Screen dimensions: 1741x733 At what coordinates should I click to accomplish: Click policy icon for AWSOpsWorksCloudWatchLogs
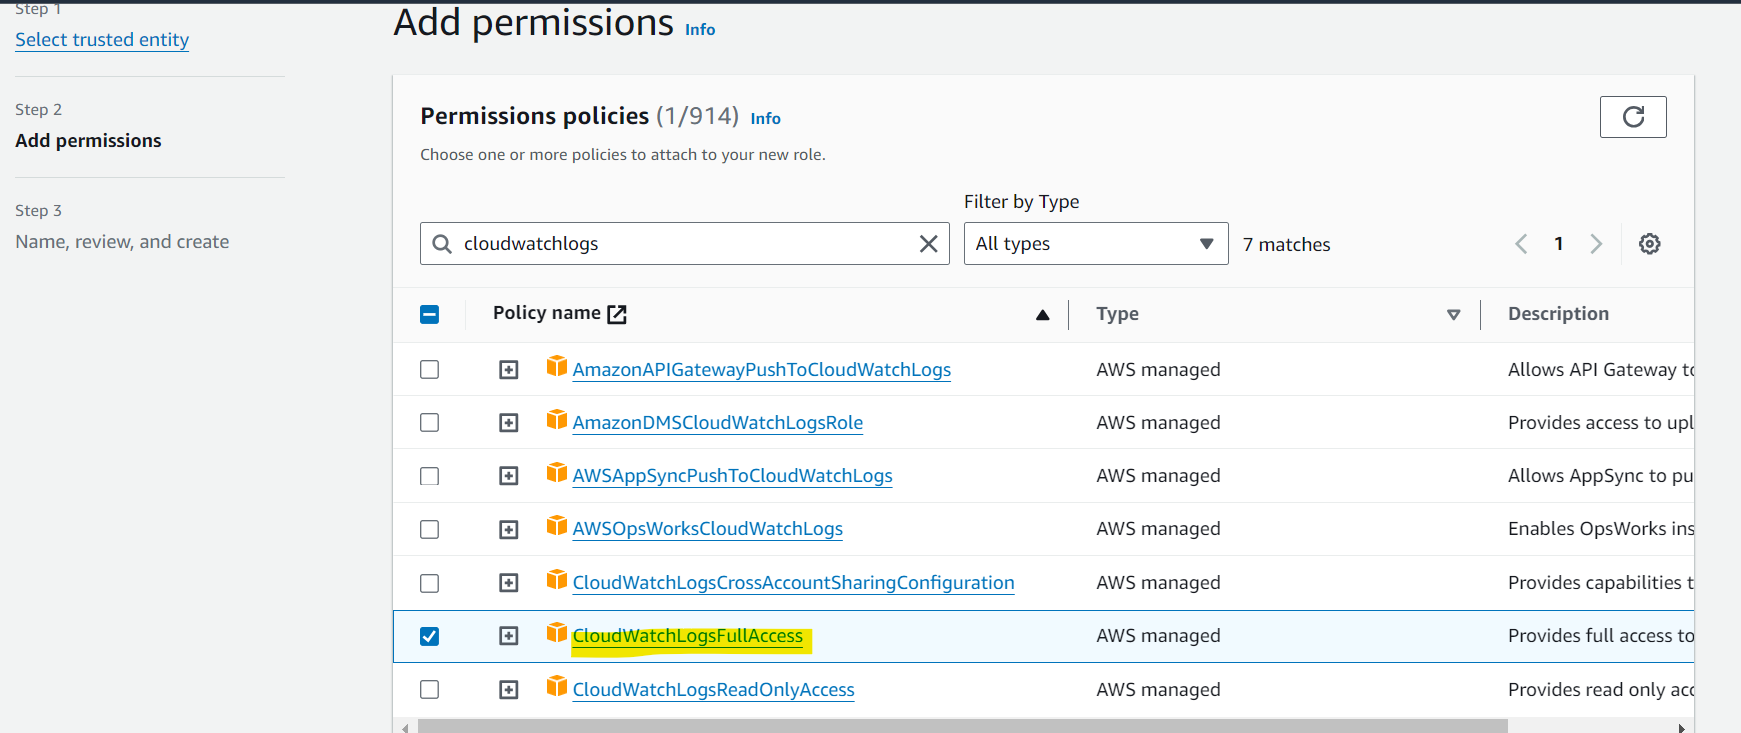click(557, 525)
